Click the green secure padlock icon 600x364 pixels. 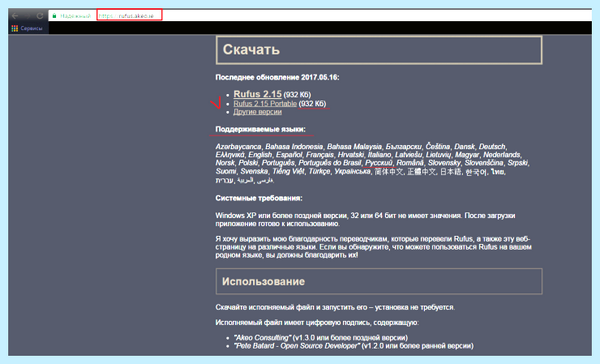[54, 16]
